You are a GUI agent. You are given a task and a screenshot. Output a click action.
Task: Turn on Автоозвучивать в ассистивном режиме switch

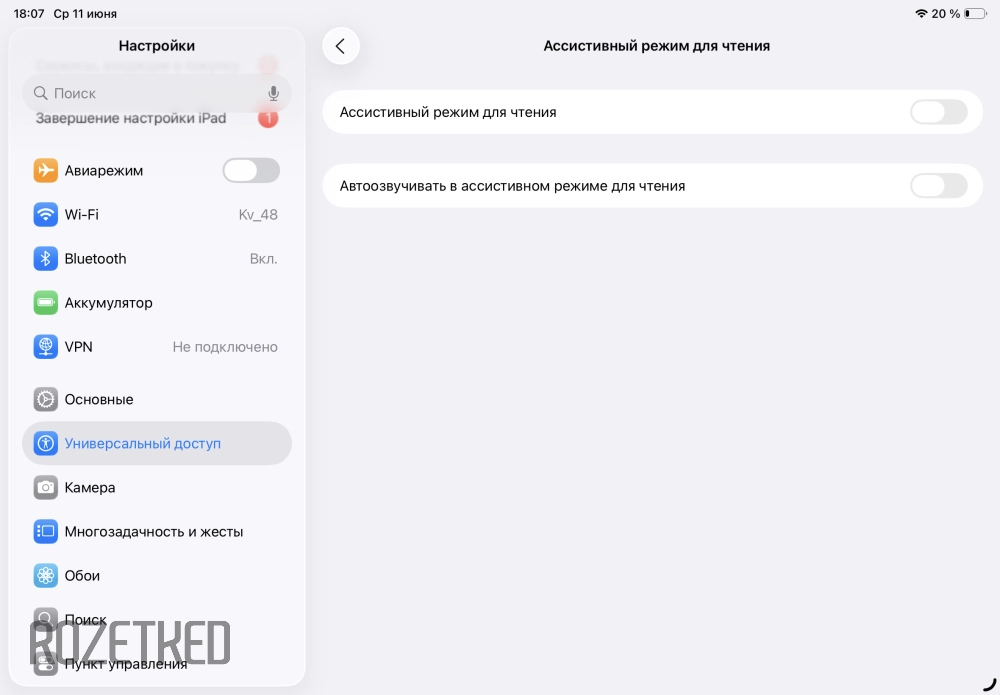pos(938,186)
